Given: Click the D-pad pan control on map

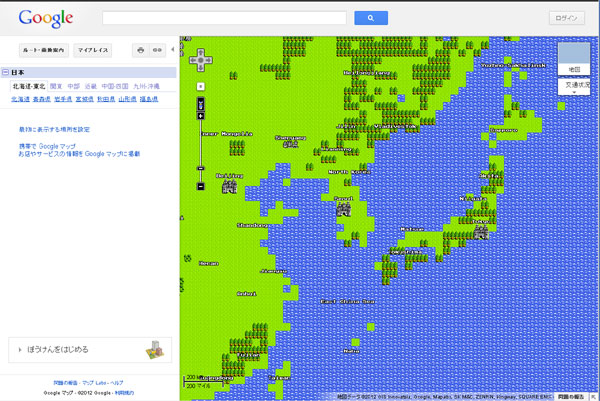Looking at the screenshot, I should [201, 59].
